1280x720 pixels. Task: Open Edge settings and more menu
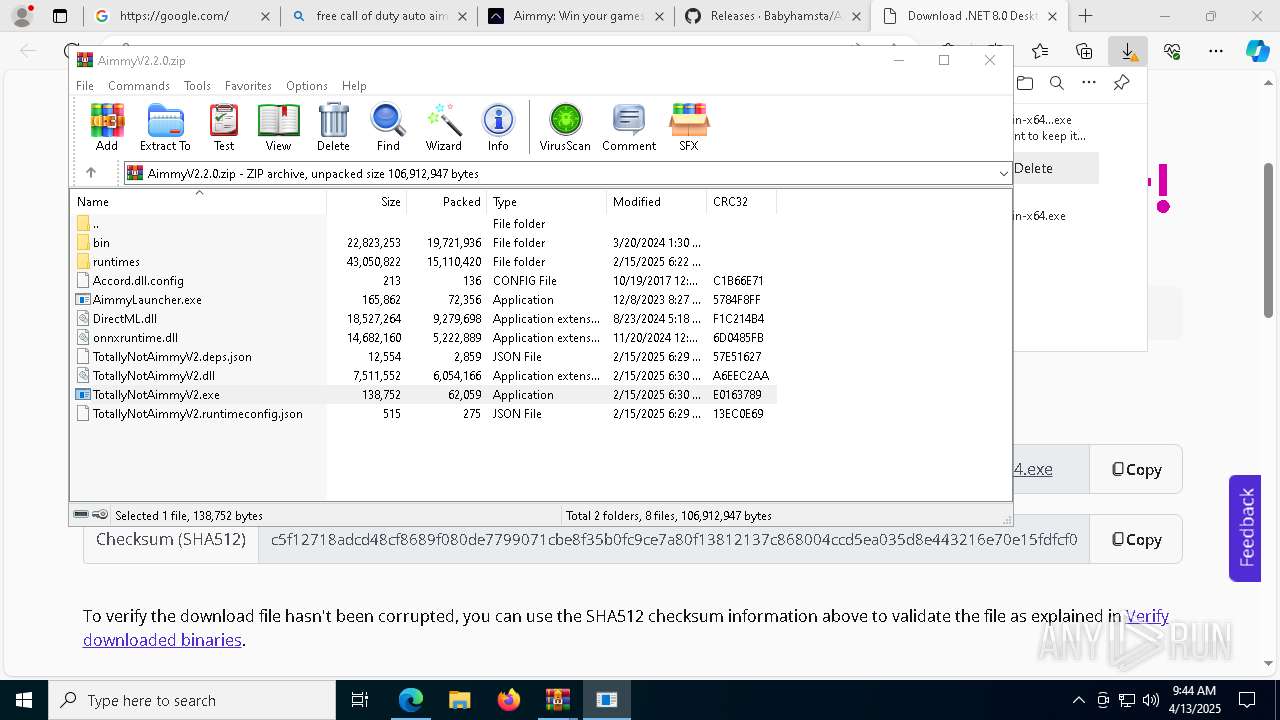tap(1215, 51)
